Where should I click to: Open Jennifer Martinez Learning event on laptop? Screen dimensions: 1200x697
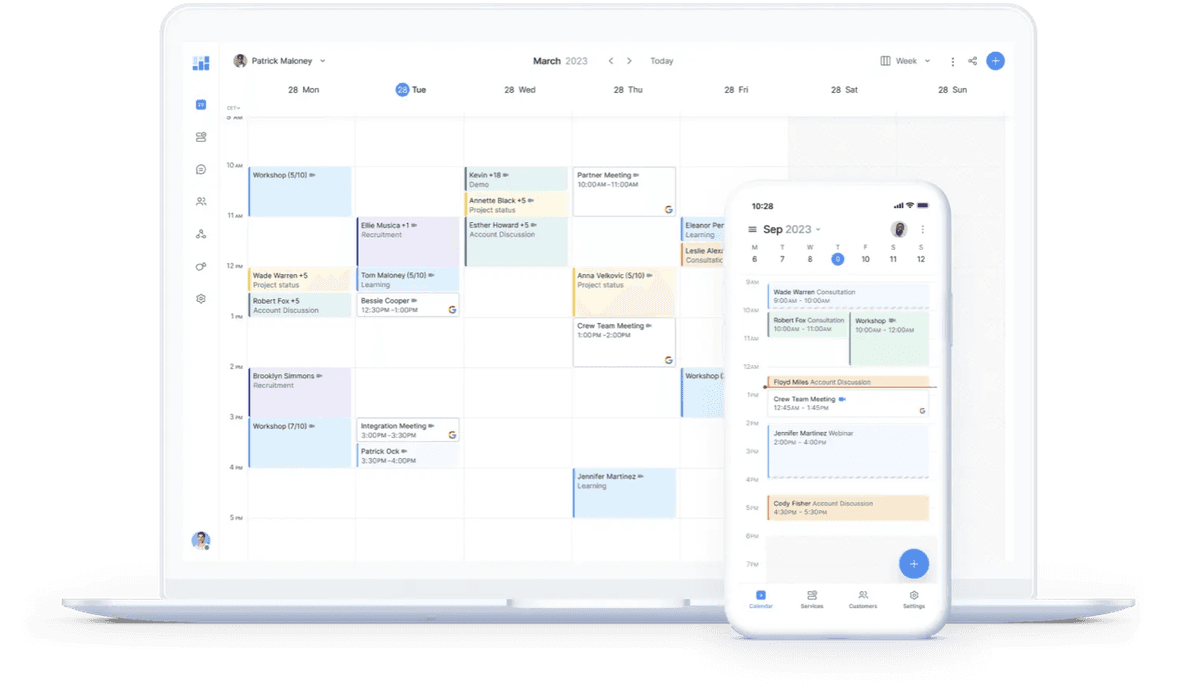click(624, 493)
